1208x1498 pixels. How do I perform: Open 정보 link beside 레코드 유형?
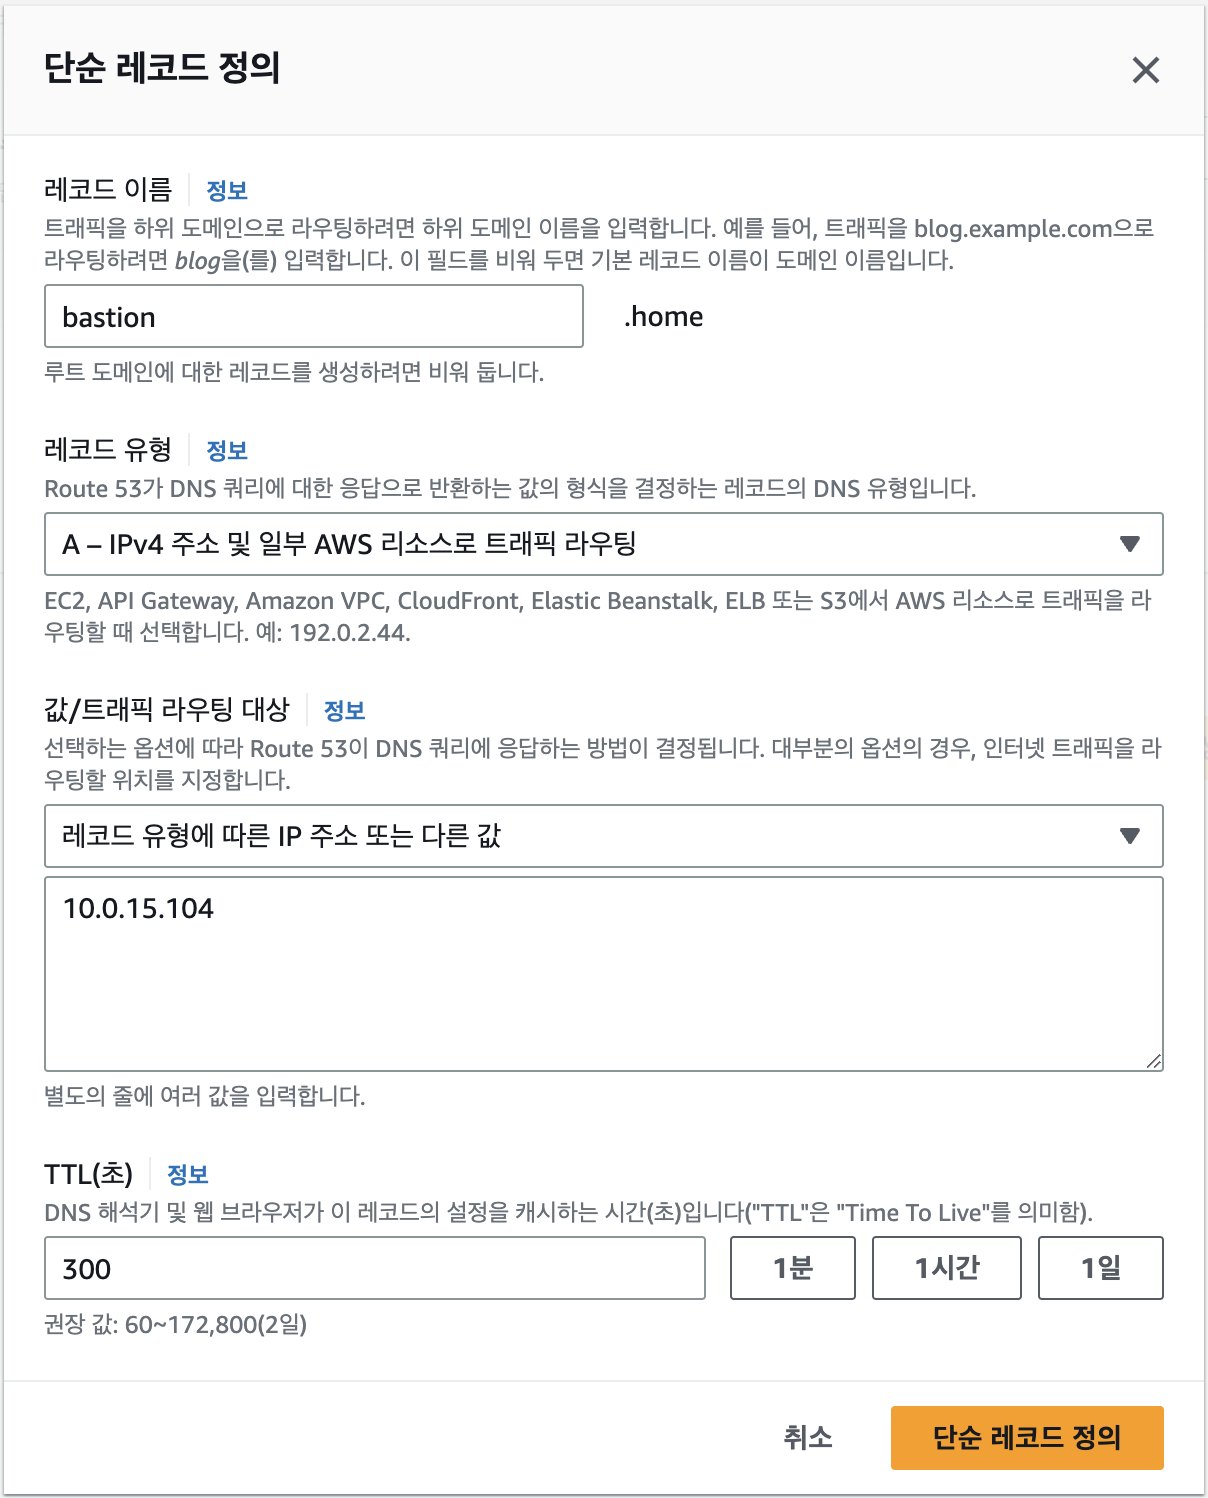pyautogui.click(x=227, y=450)
